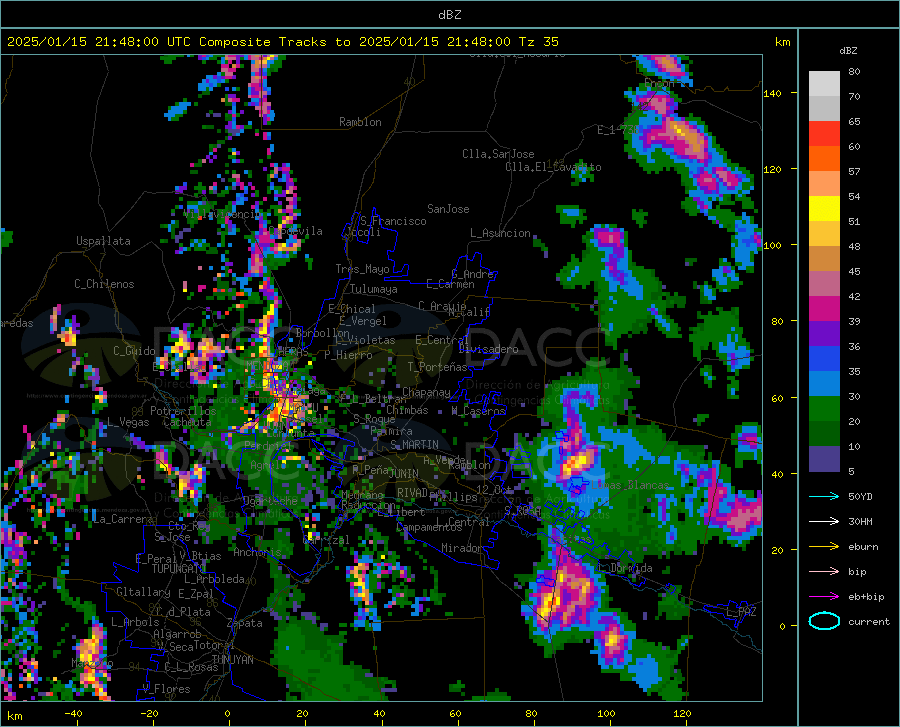Click the red 65 dBZ legend swatch
The height and width of the screenshot is (727, 900).
(x=824, y=134)
